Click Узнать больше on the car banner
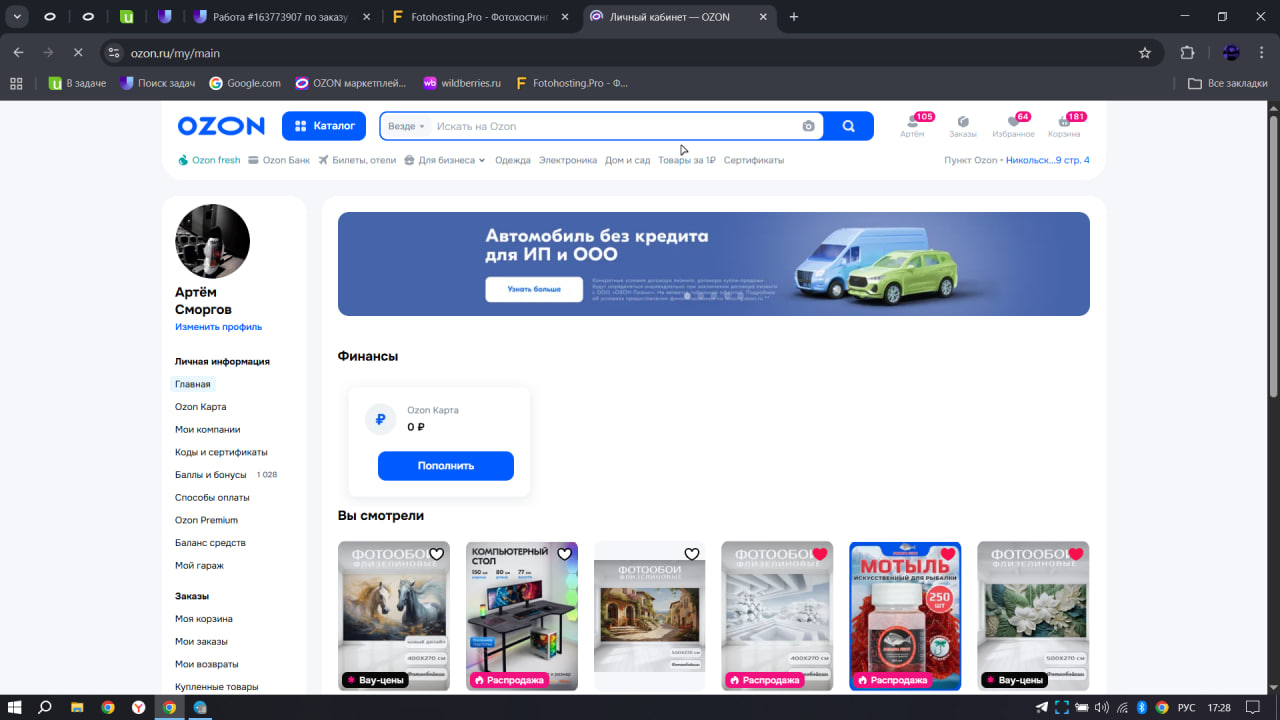This screenshot has width=1280, height=720. click(x=534, y=289)
